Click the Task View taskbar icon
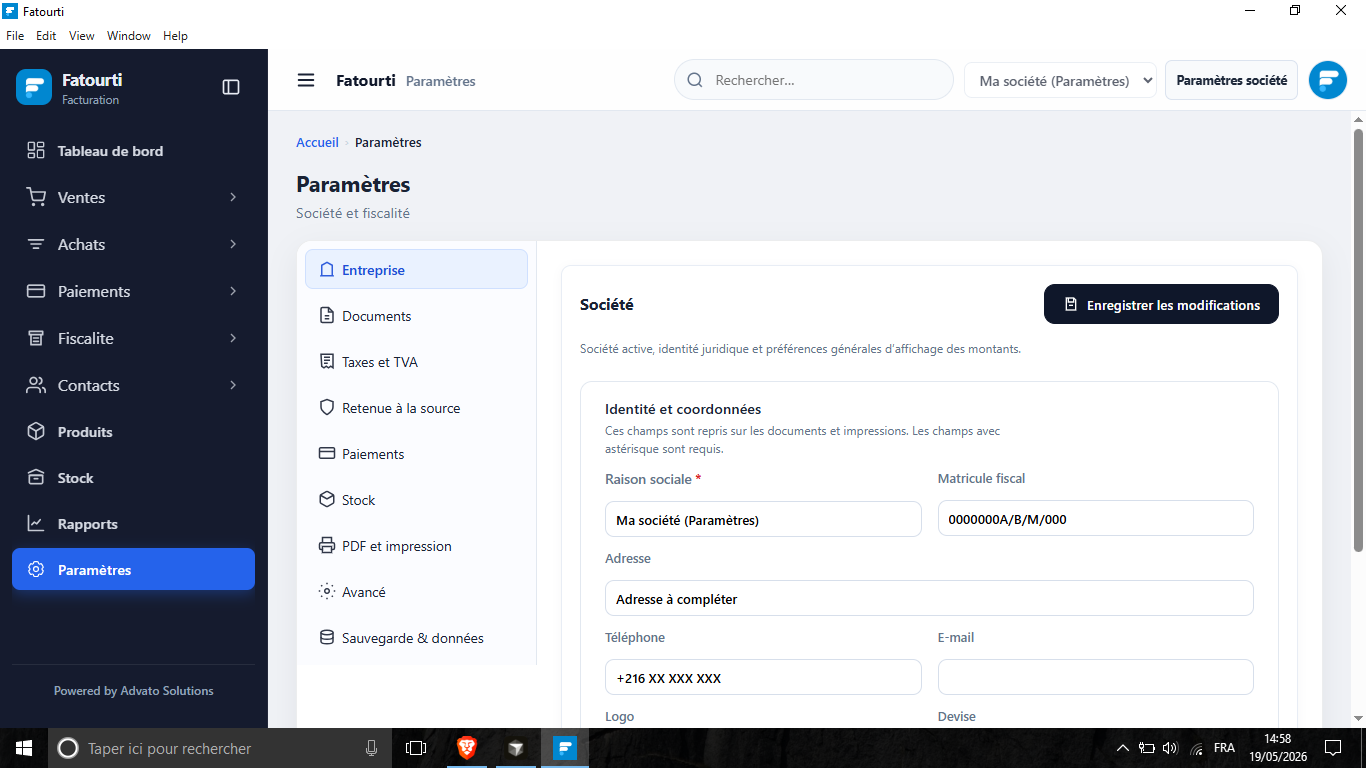The width and height of the screenshot is (1366, 768). (x=416, y=747)
